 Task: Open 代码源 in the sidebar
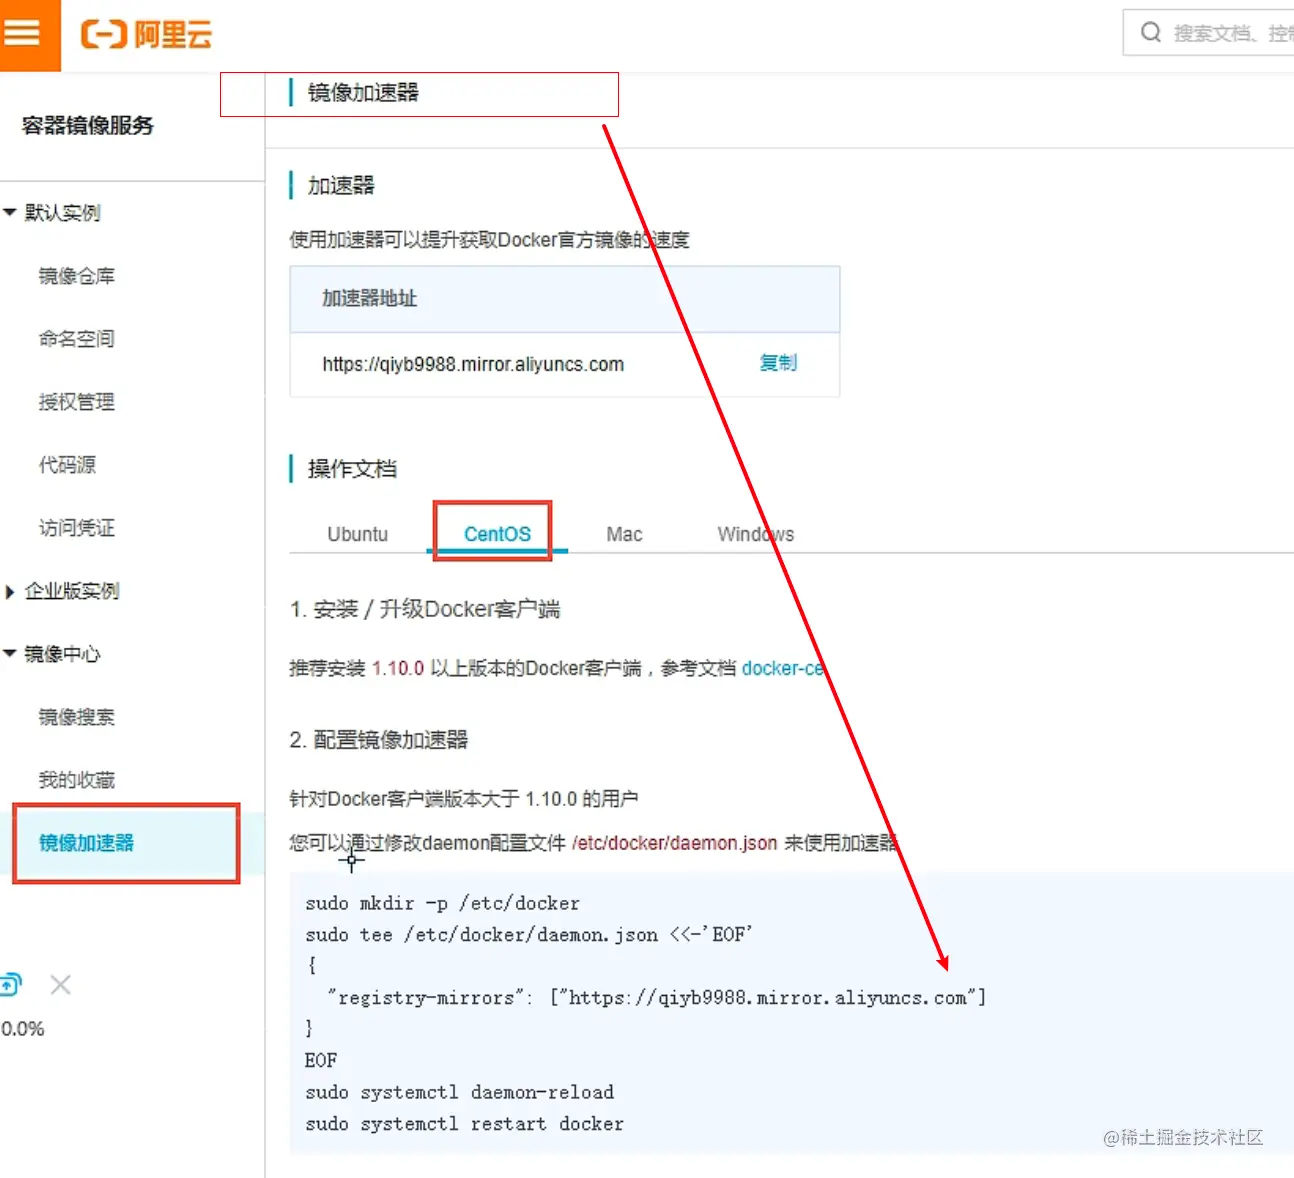[67, 465]
